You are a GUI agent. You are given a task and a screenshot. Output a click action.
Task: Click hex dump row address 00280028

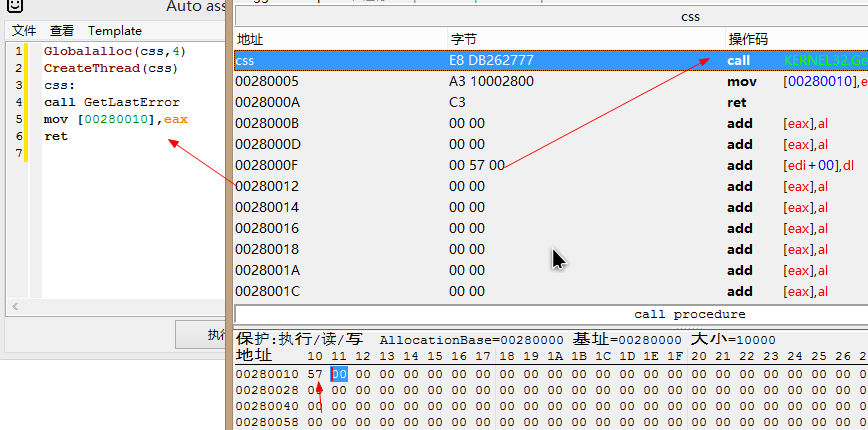click(265, 390)
